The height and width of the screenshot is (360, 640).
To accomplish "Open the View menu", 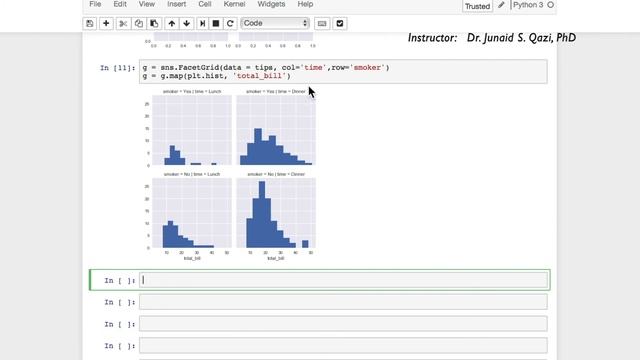I will pyautogui.click(x=147, y=4).
